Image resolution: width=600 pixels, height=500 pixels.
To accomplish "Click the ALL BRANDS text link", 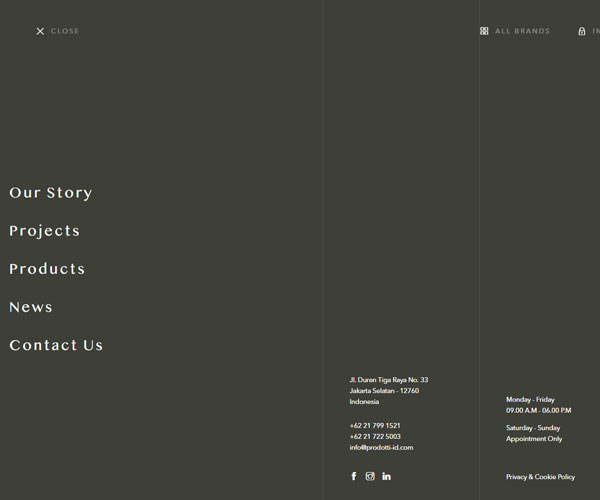I will pos(522,31).
